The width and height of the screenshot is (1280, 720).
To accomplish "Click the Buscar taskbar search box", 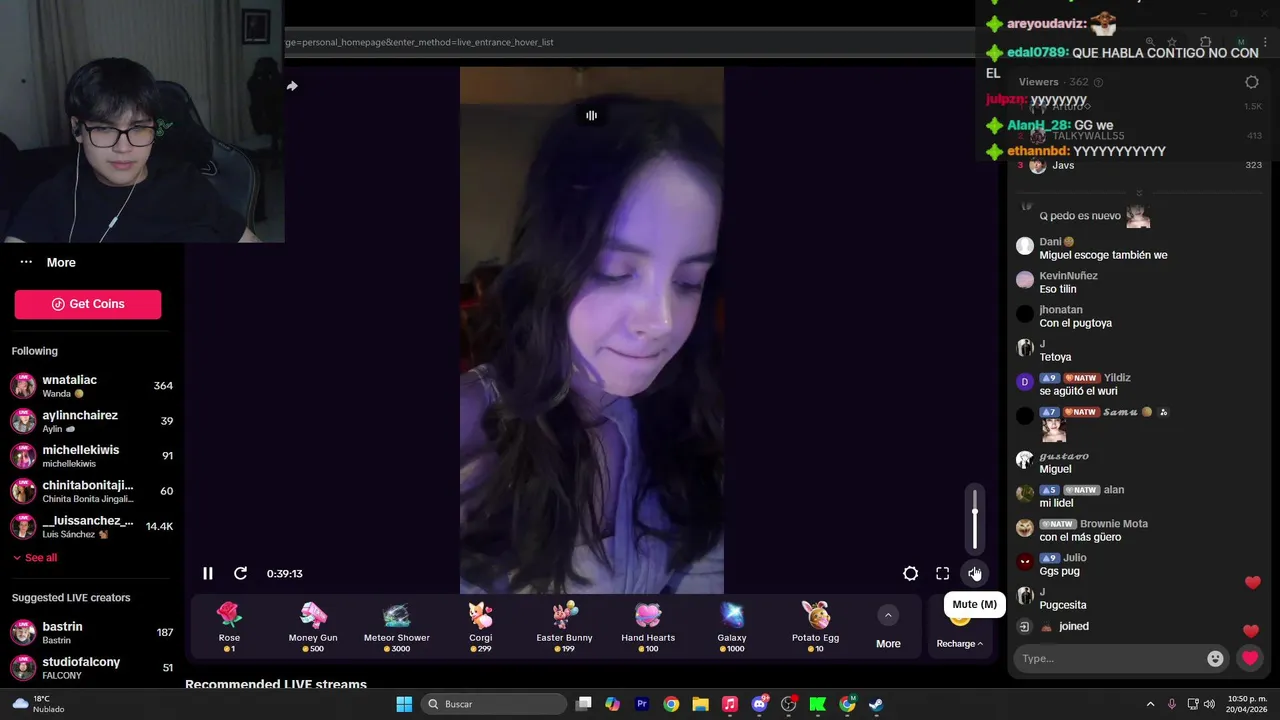I will pos(495,704).
